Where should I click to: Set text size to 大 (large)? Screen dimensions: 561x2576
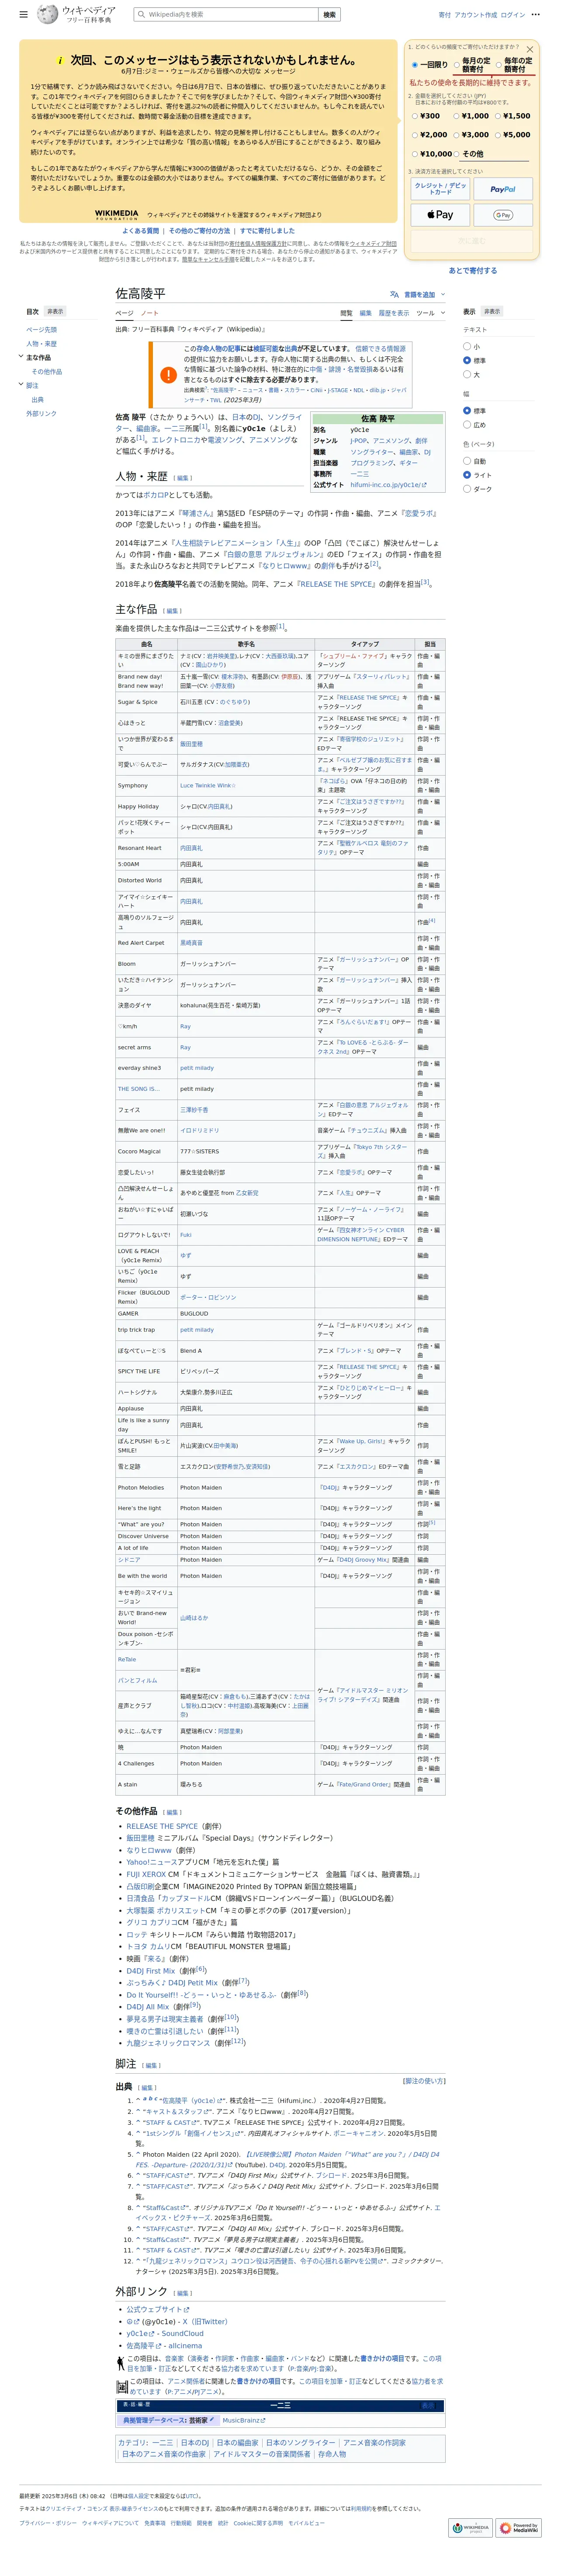pyautogui.click(x=466, y=374)
